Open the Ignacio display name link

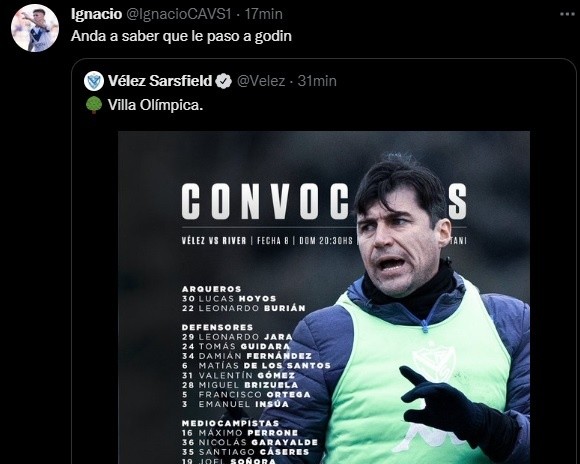96,14
